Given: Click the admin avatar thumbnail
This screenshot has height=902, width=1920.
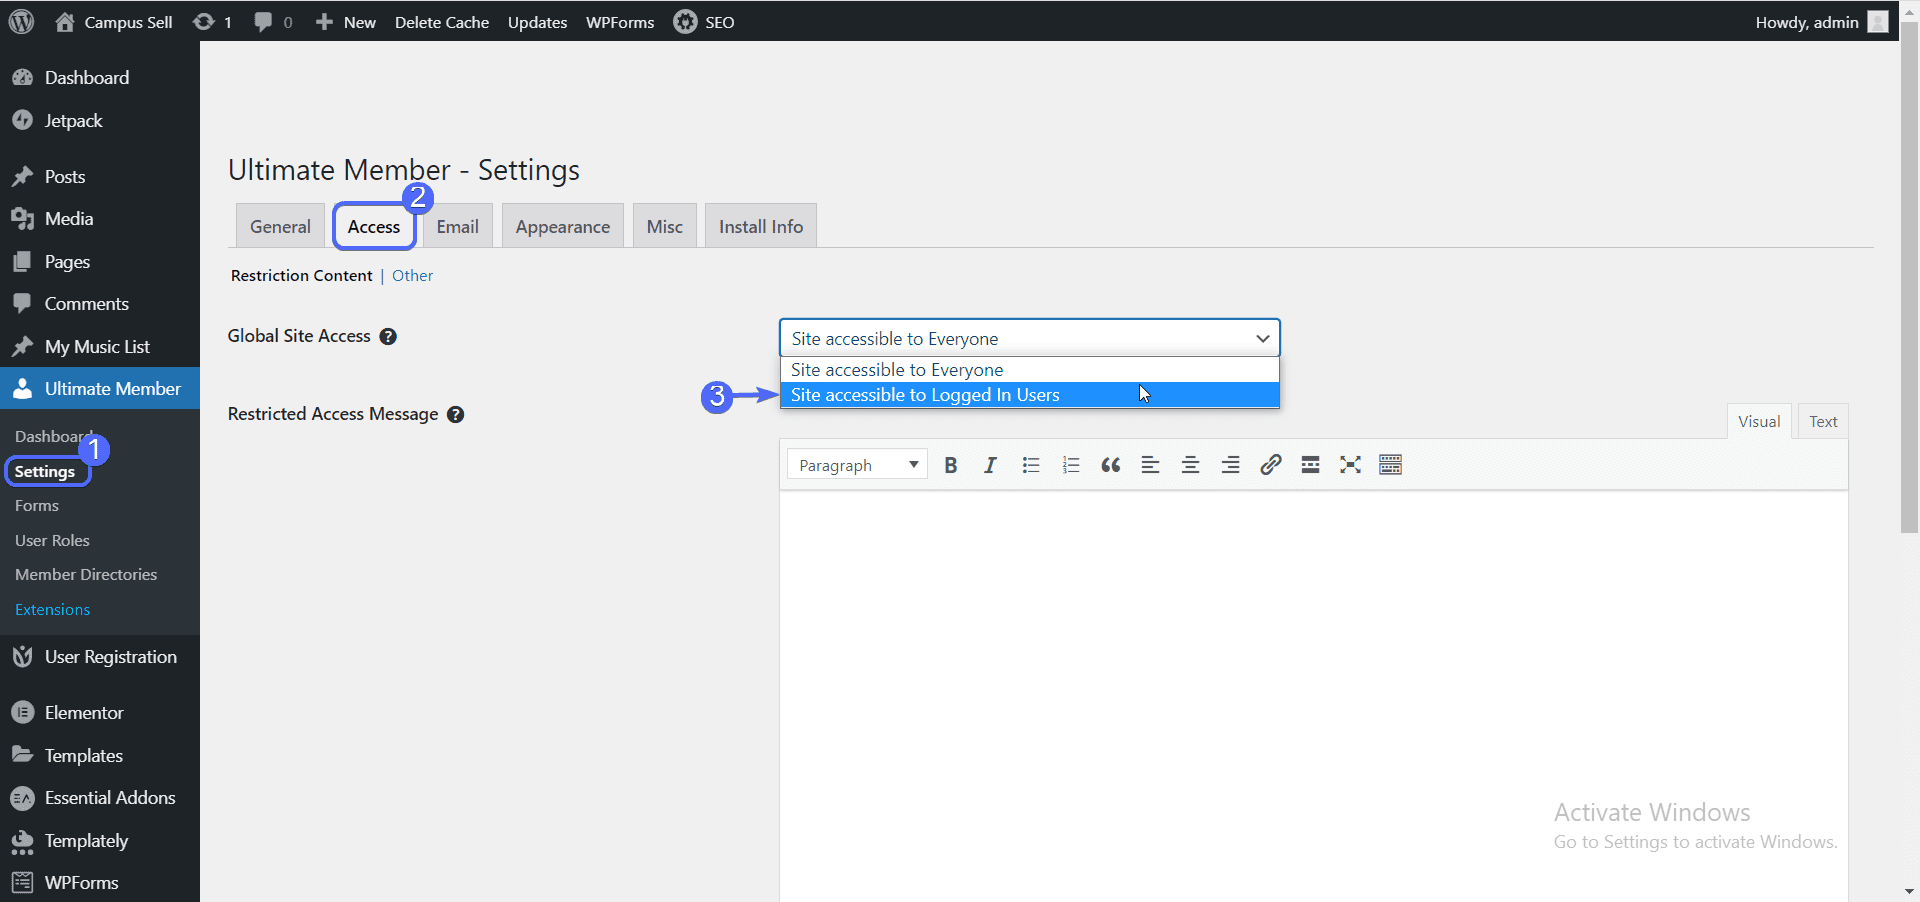Looking at the screenshot, I should point(1878,22).
